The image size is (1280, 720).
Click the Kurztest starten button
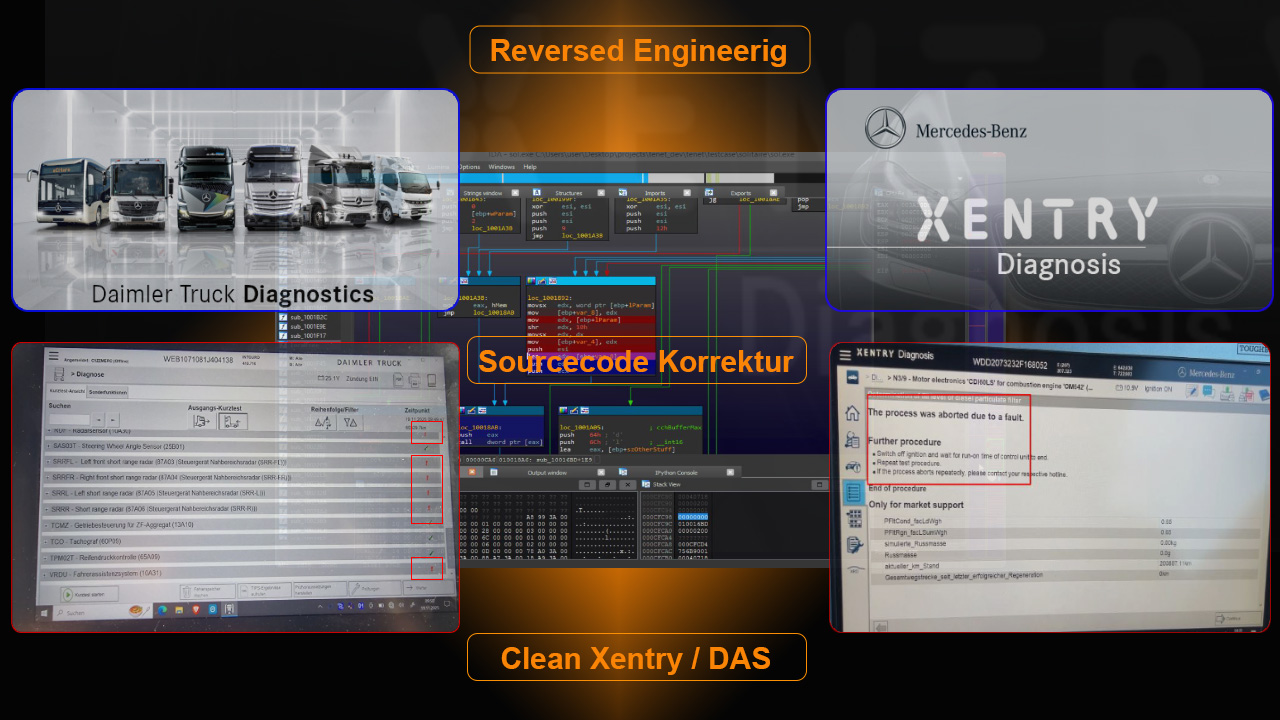[90, 594]
